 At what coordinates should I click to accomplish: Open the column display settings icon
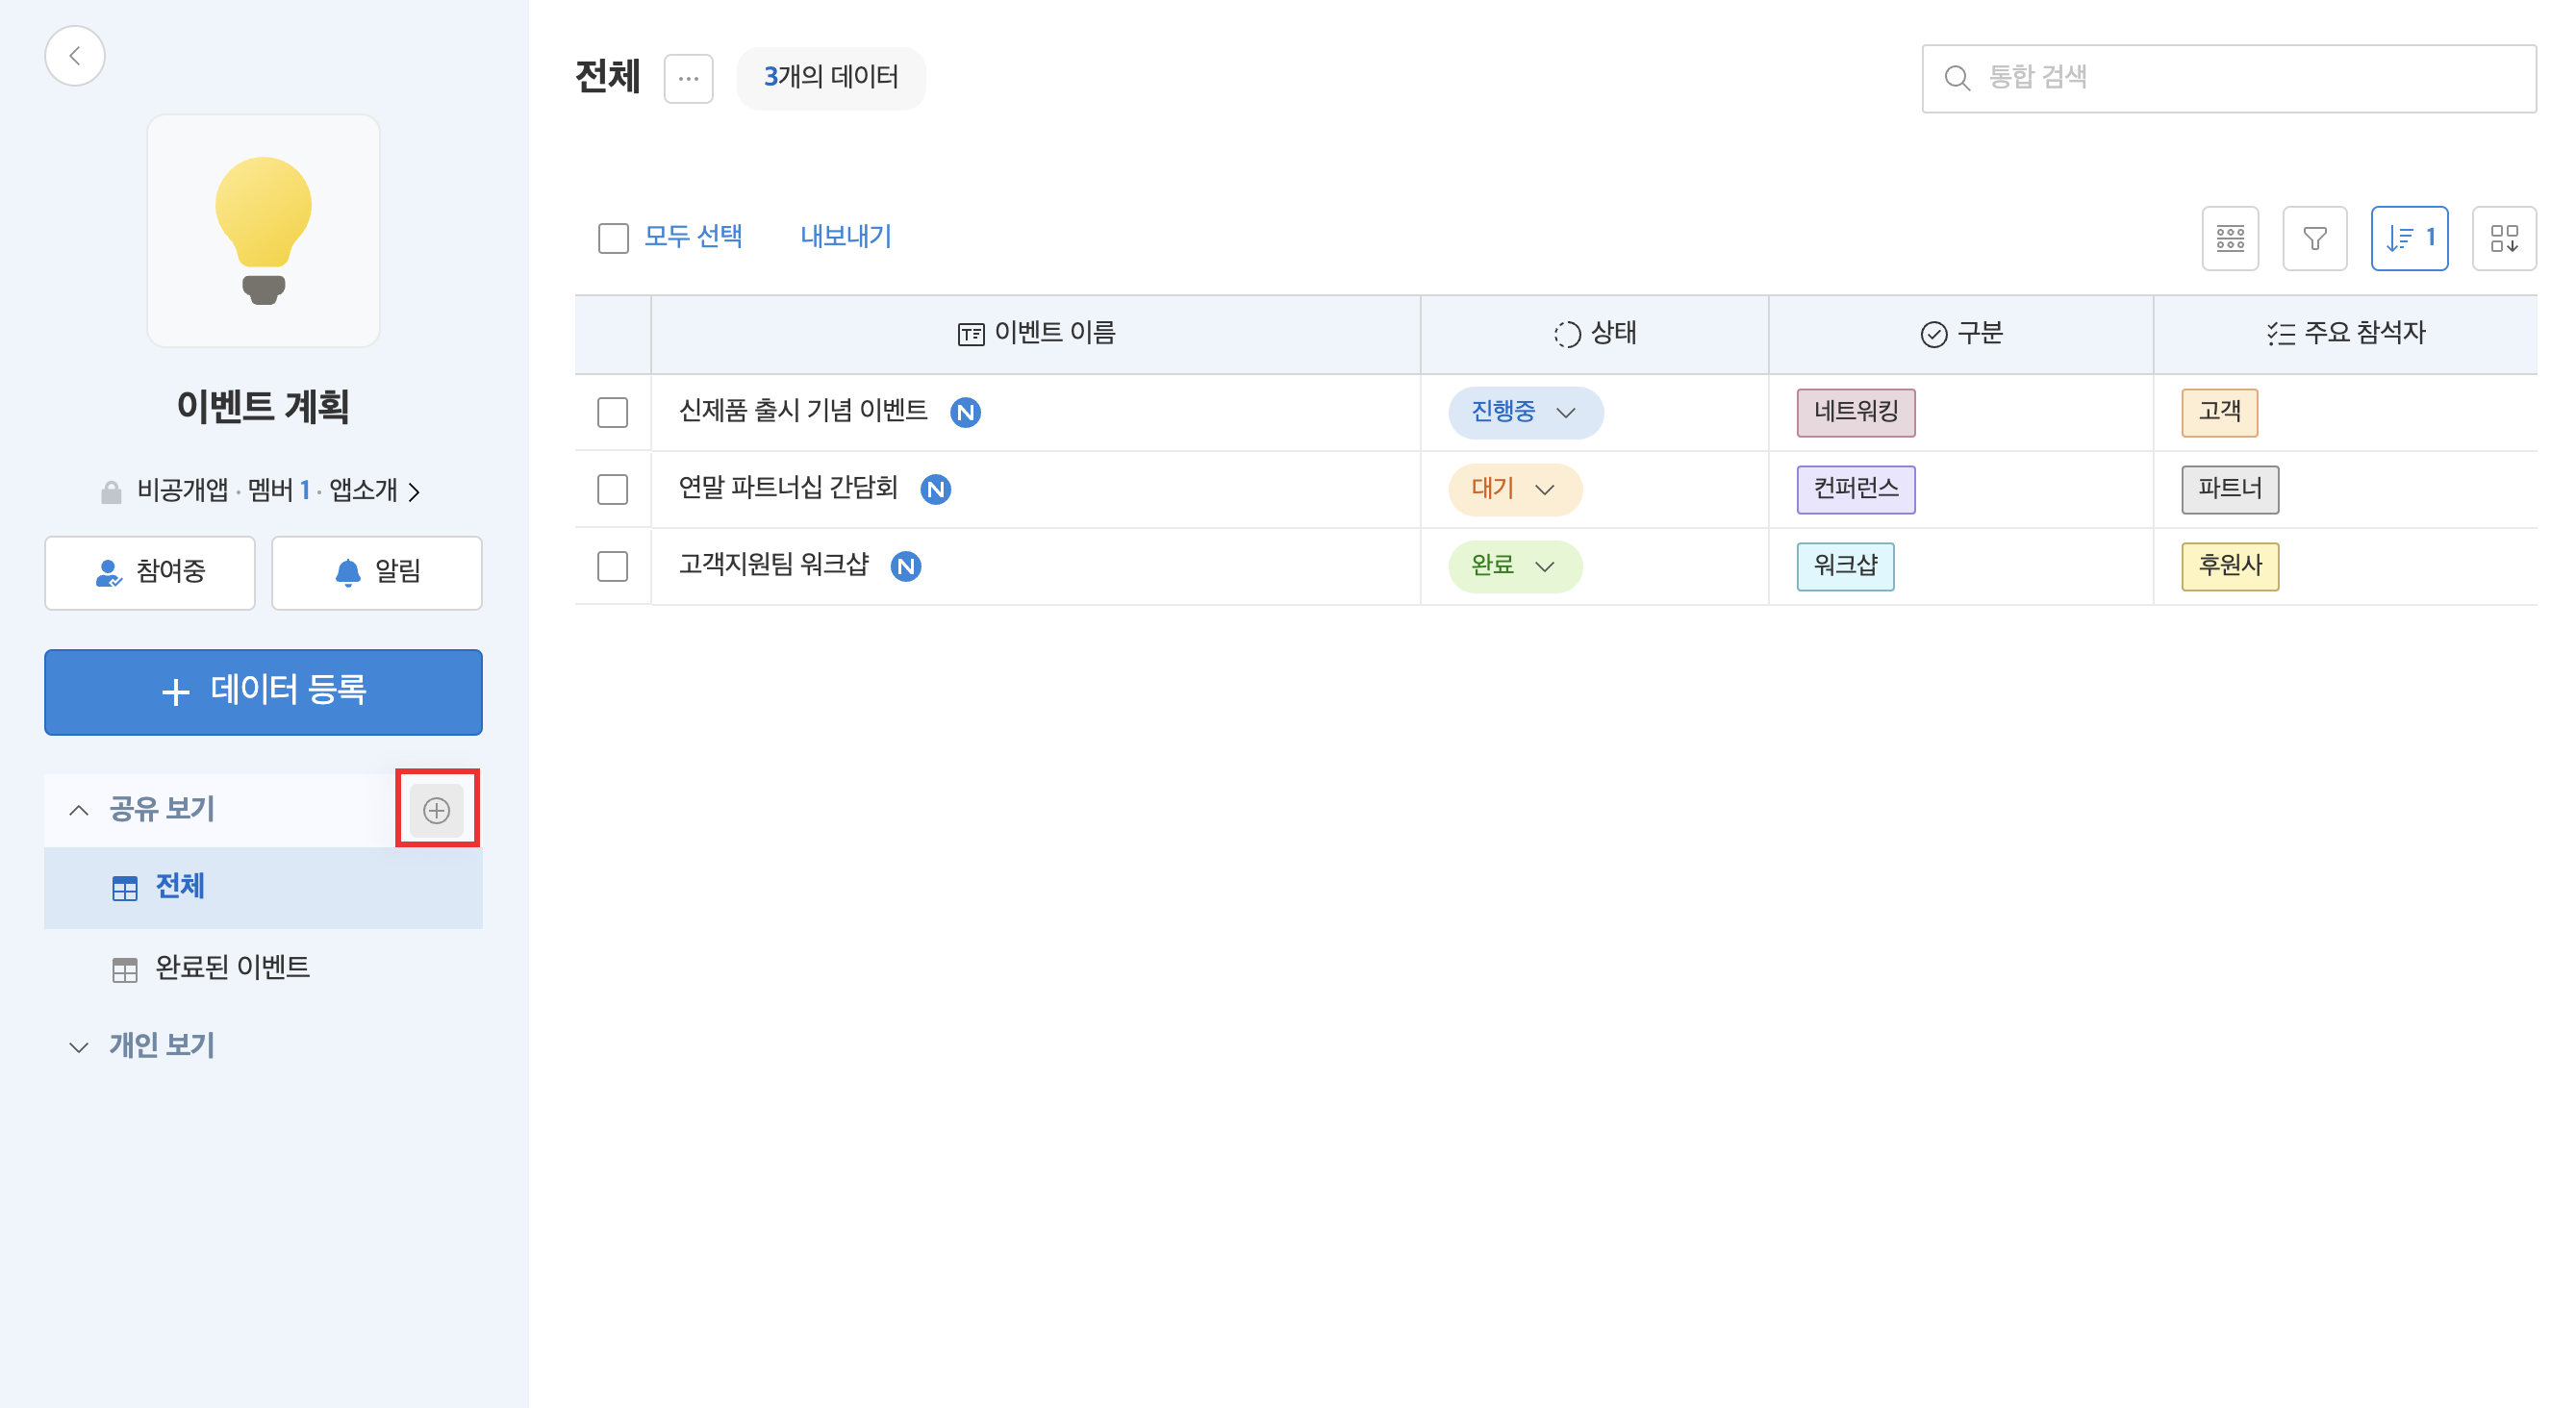click(x=2230, y=238)
